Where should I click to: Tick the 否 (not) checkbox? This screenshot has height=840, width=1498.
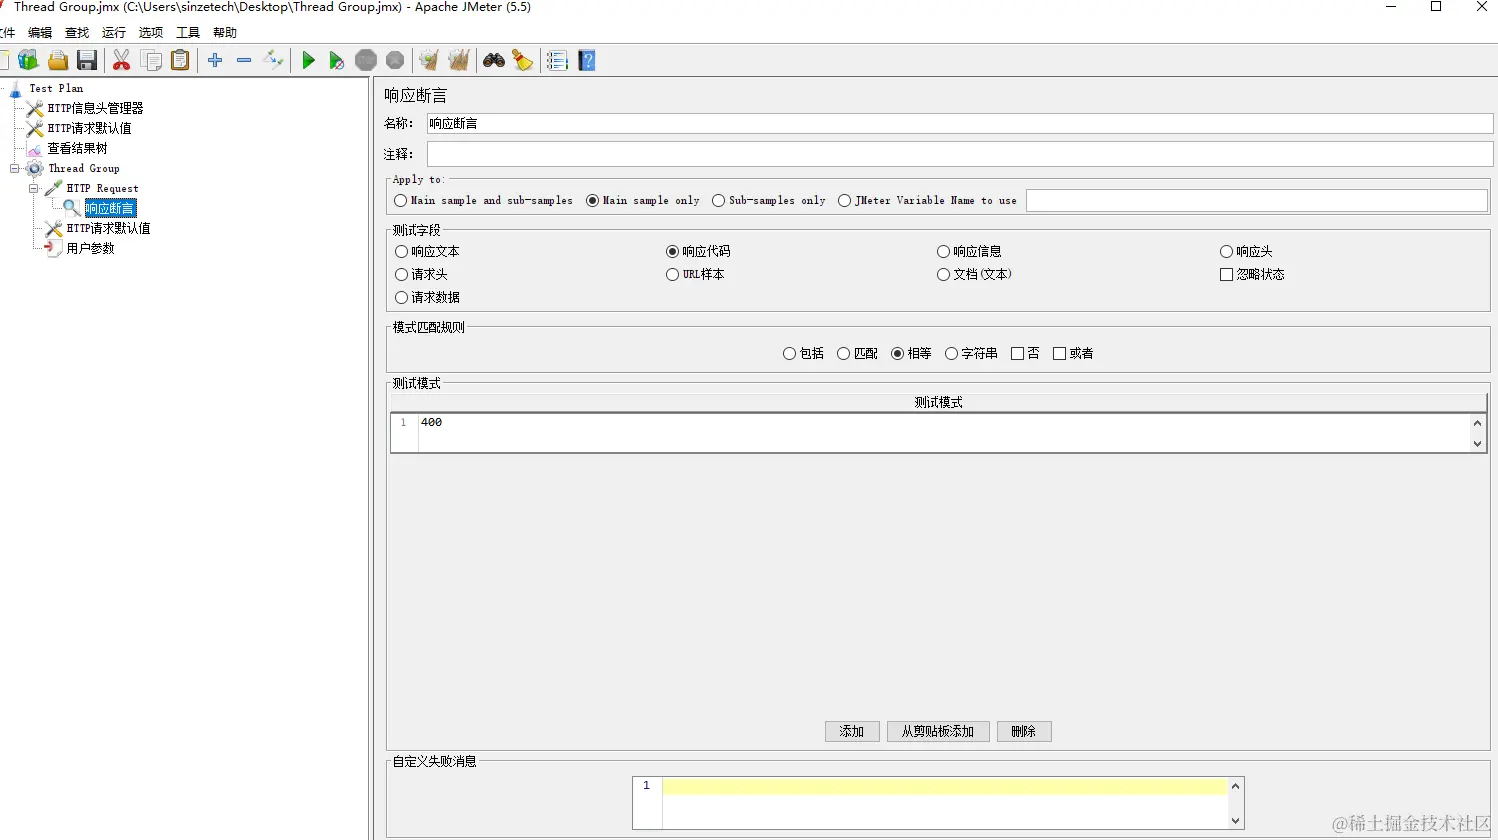(x=1018, y=354)
